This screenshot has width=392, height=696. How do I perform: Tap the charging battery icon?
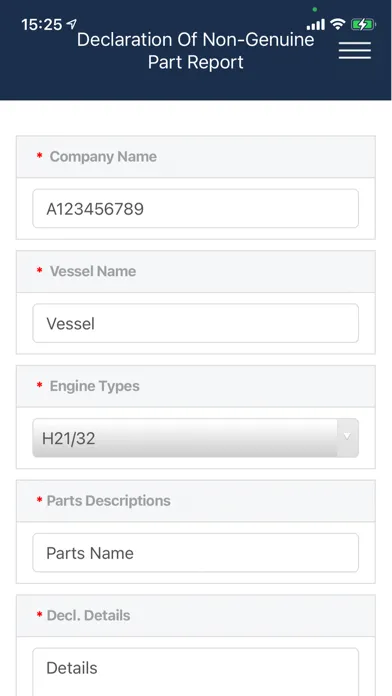tap(363, 24)
